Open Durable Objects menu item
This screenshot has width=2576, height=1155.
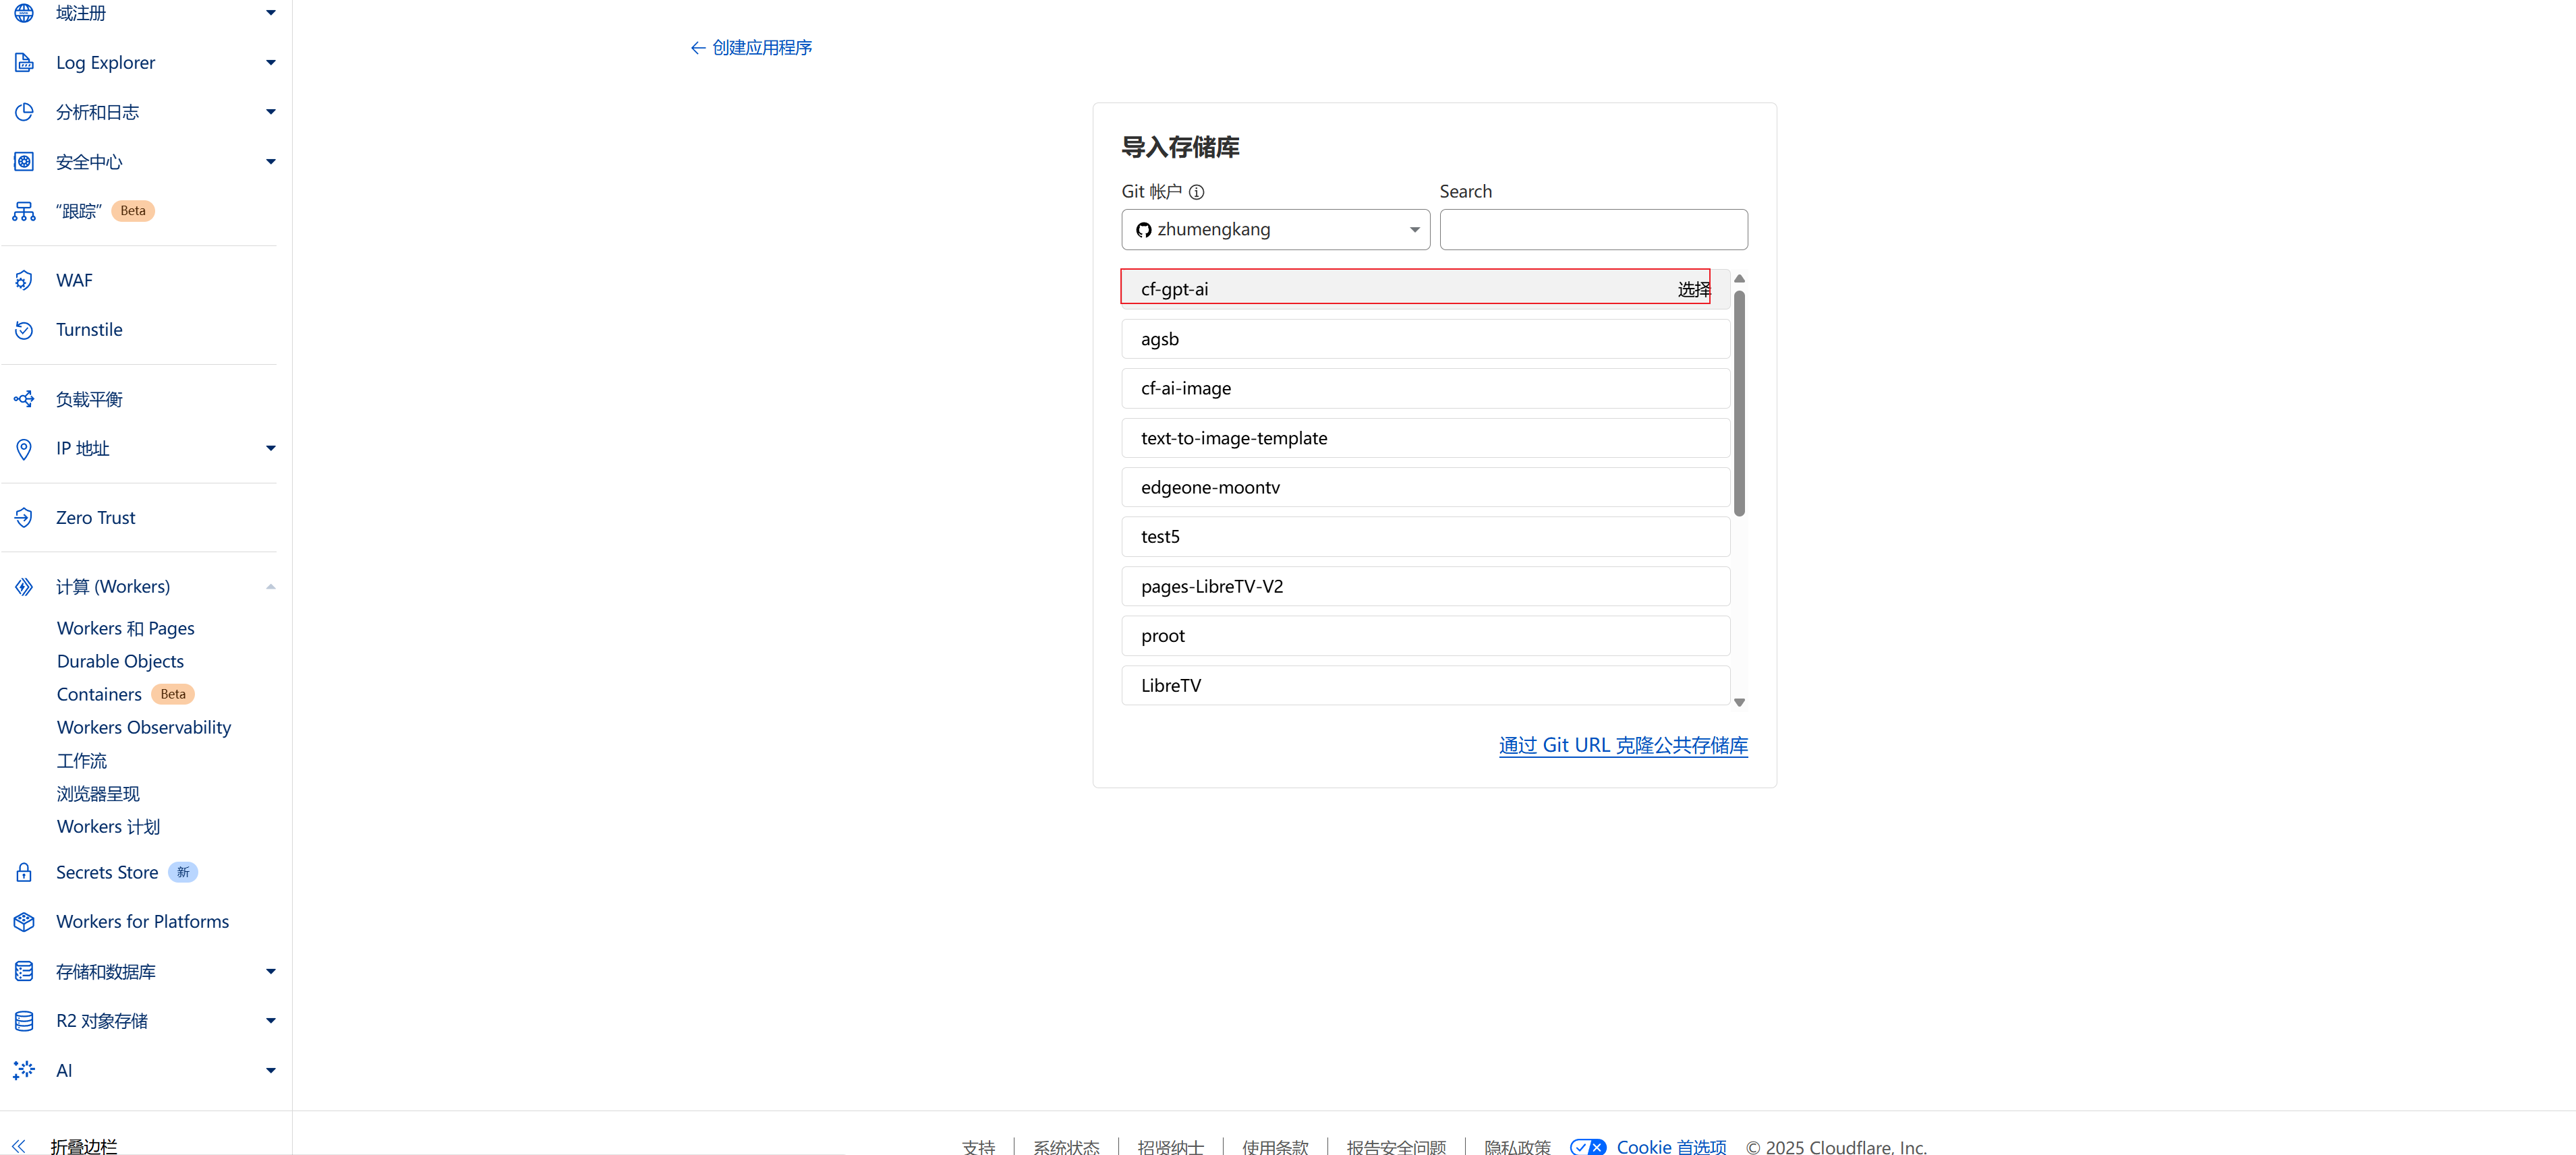[x=120, y=662]
